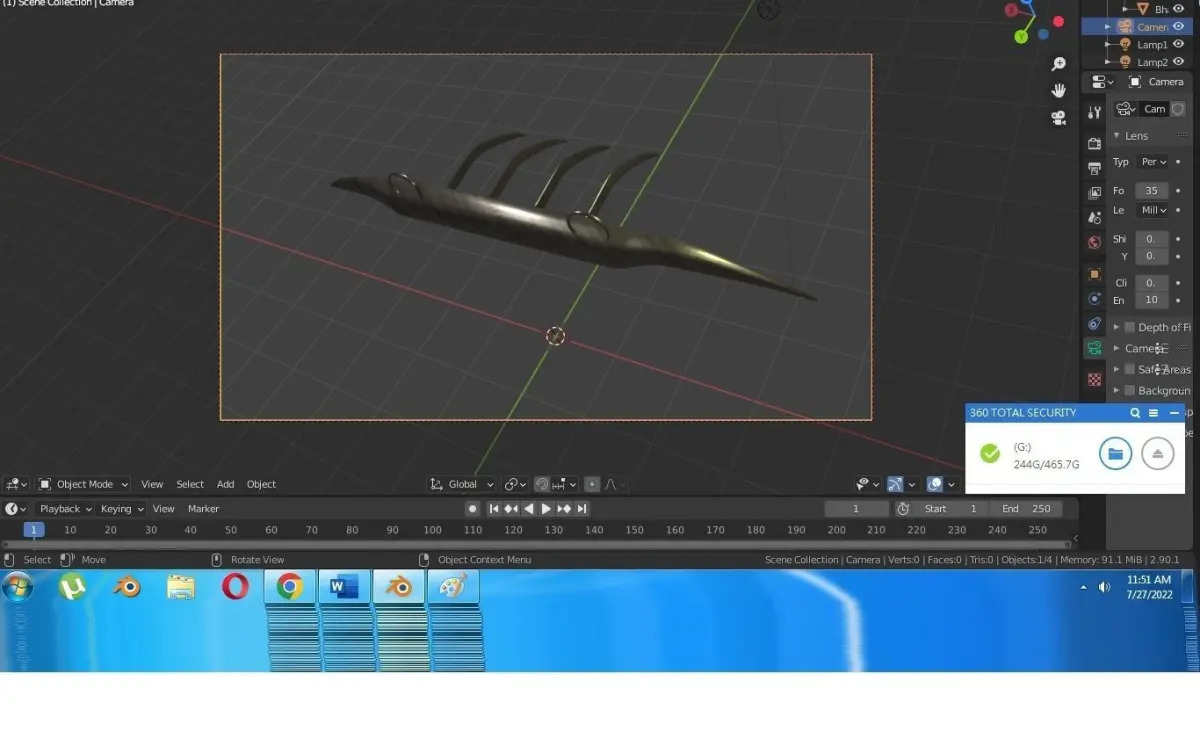This screenshot has width=1200, height=739.
Task: Open the Texture properties tab (checker icon)
Action: (x=1094, y=380)
